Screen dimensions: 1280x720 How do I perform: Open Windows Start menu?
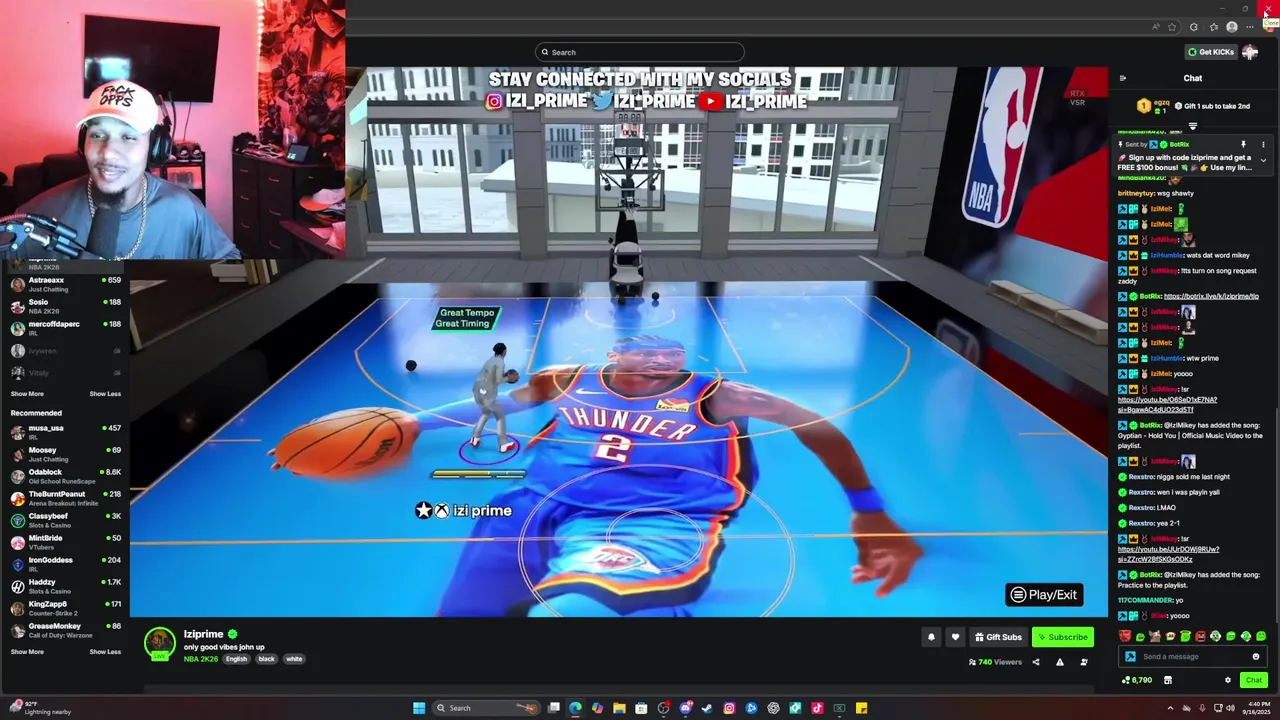tap(419, 708)
